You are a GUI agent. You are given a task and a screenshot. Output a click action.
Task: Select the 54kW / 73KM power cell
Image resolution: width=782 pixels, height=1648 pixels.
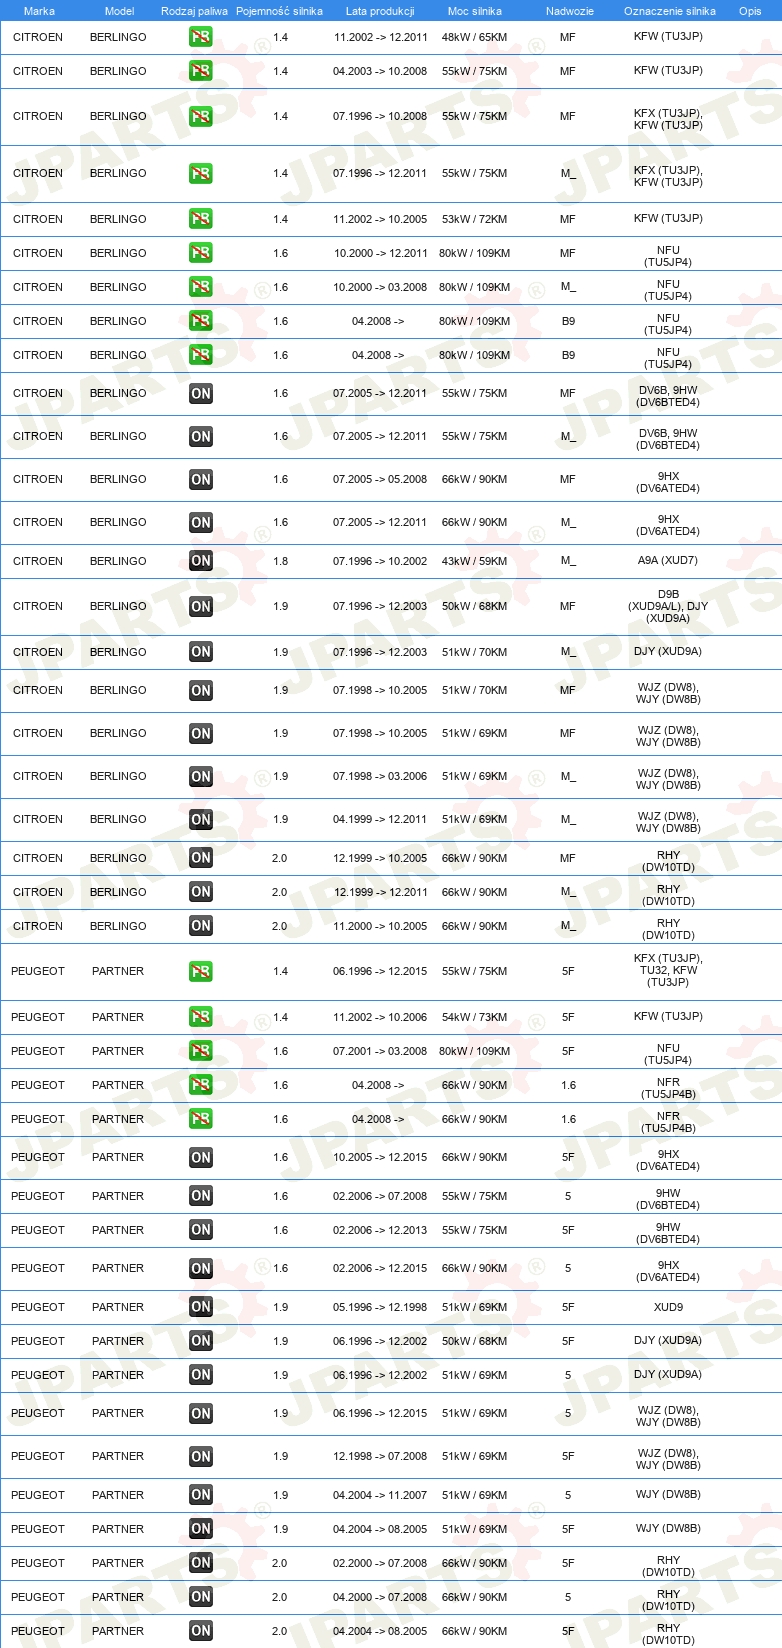475,1017
